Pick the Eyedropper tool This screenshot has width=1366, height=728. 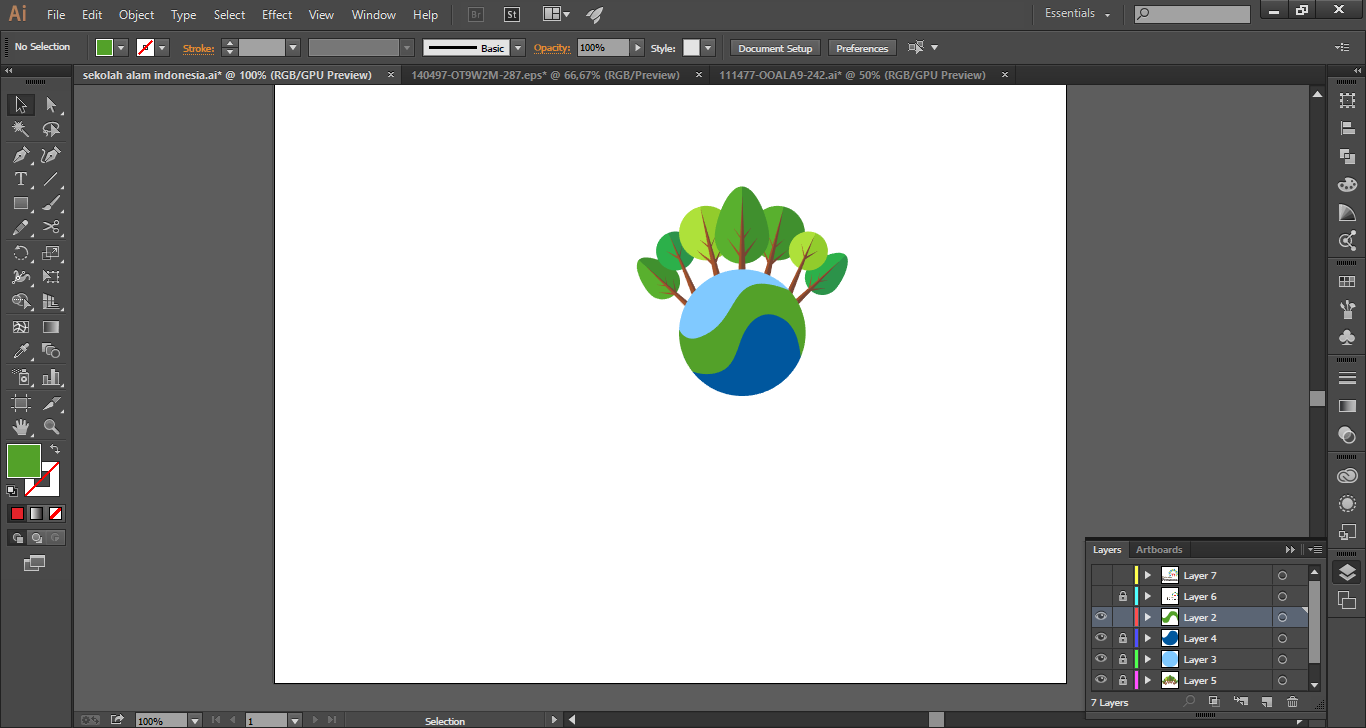(x=20, y=351)
